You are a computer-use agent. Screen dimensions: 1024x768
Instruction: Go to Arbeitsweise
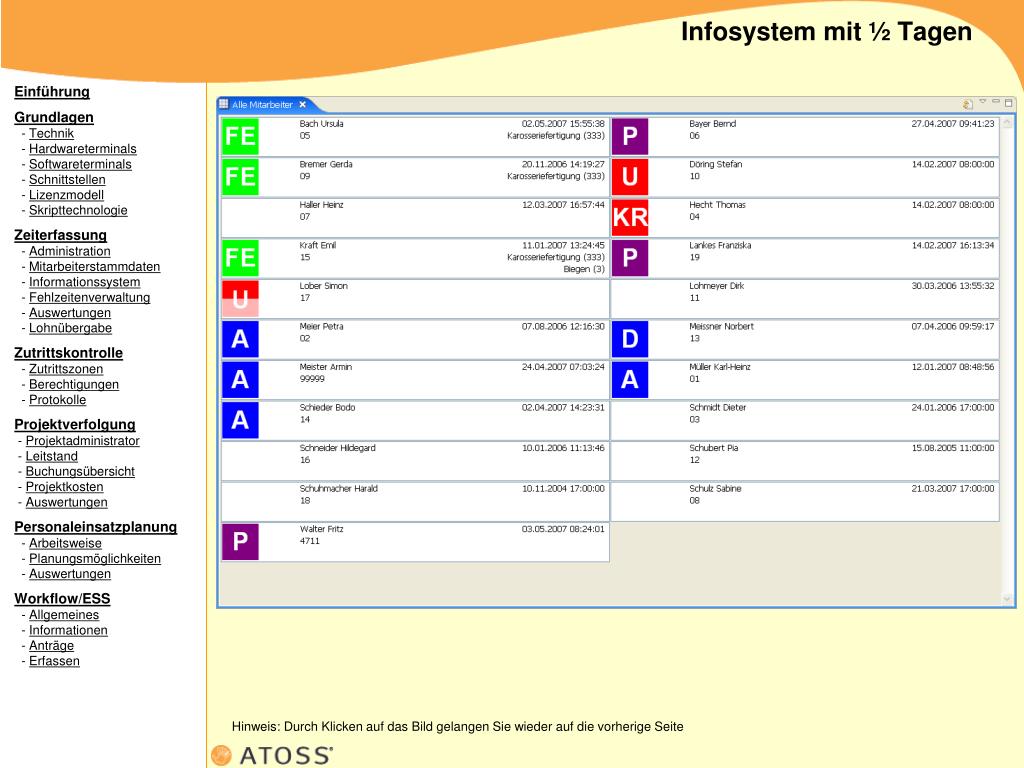point(65,543)
